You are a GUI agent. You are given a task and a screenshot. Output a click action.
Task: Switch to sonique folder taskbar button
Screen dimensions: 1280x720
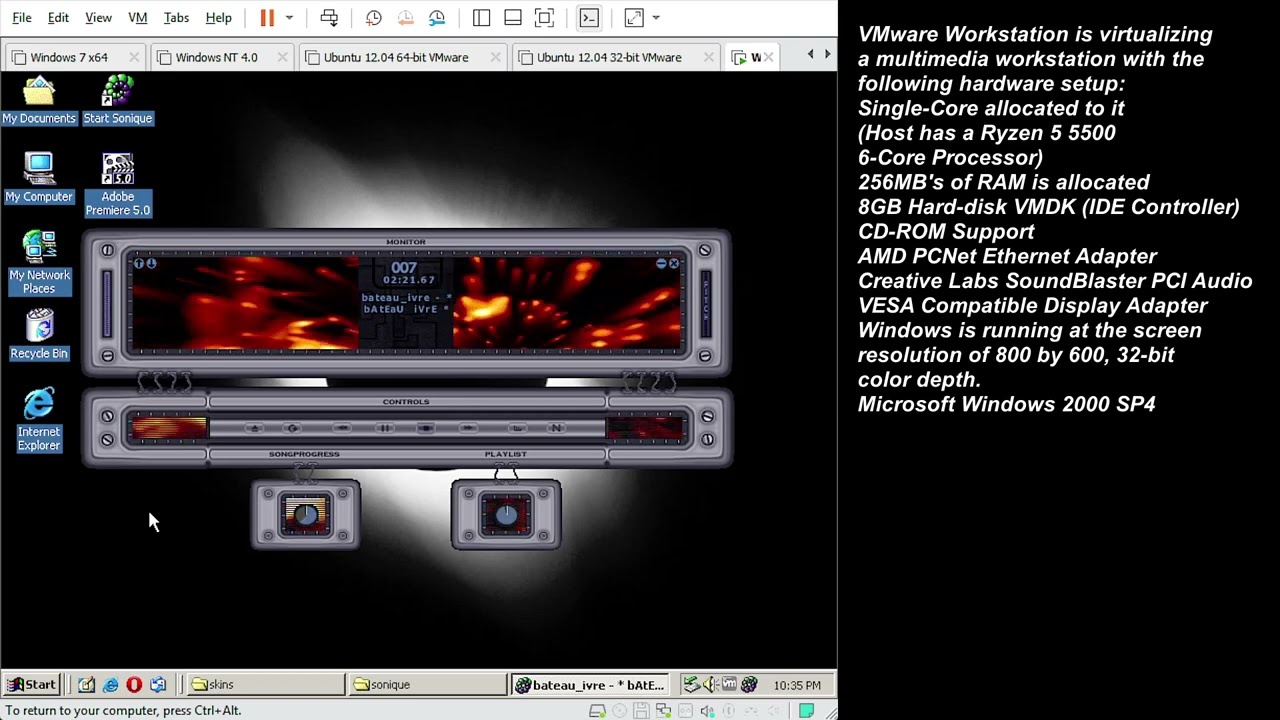[428, 685]
